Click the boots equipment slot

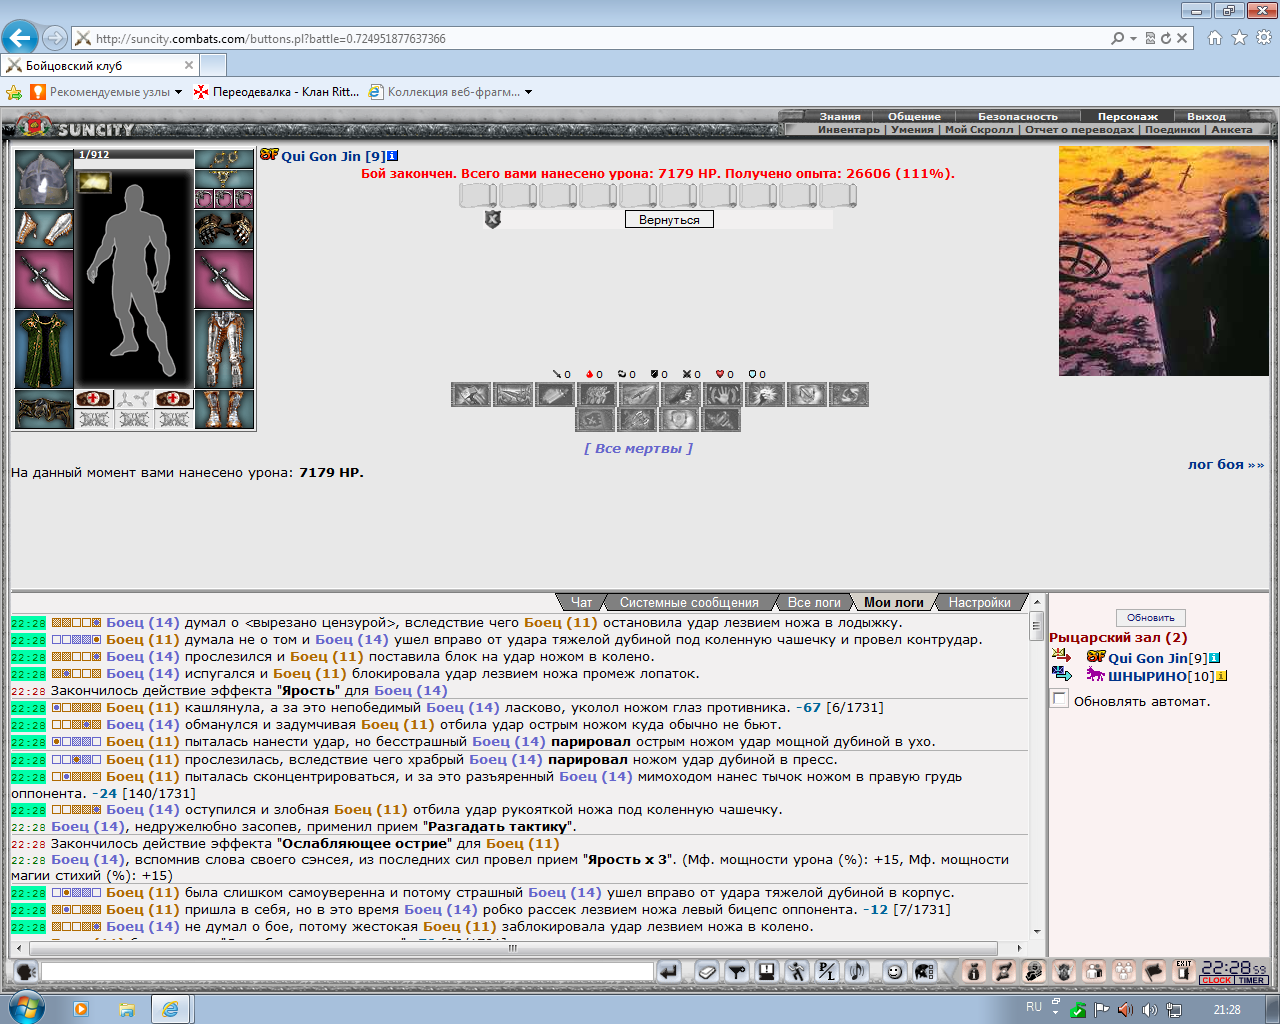click(224, 409)
